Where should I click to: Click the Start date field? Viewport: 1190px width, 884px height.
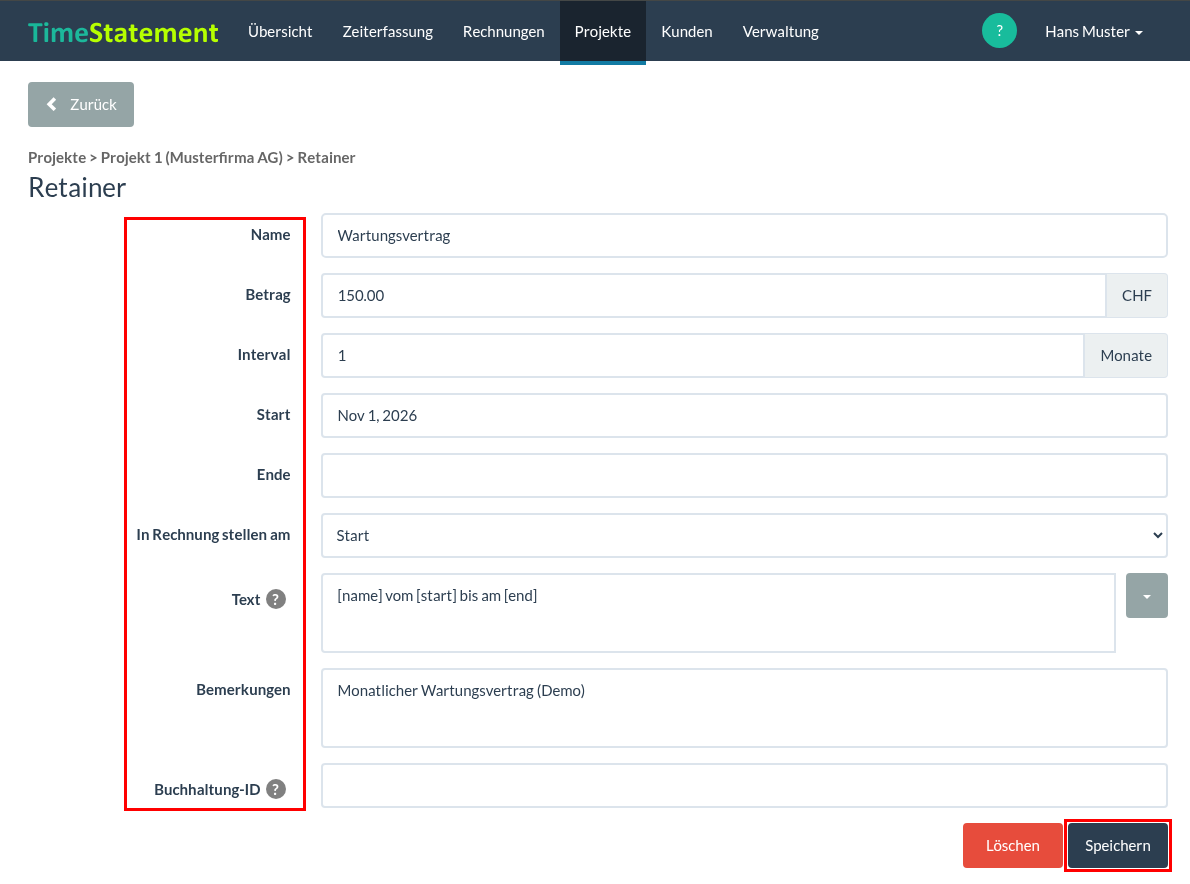click(x=744, y=416)
